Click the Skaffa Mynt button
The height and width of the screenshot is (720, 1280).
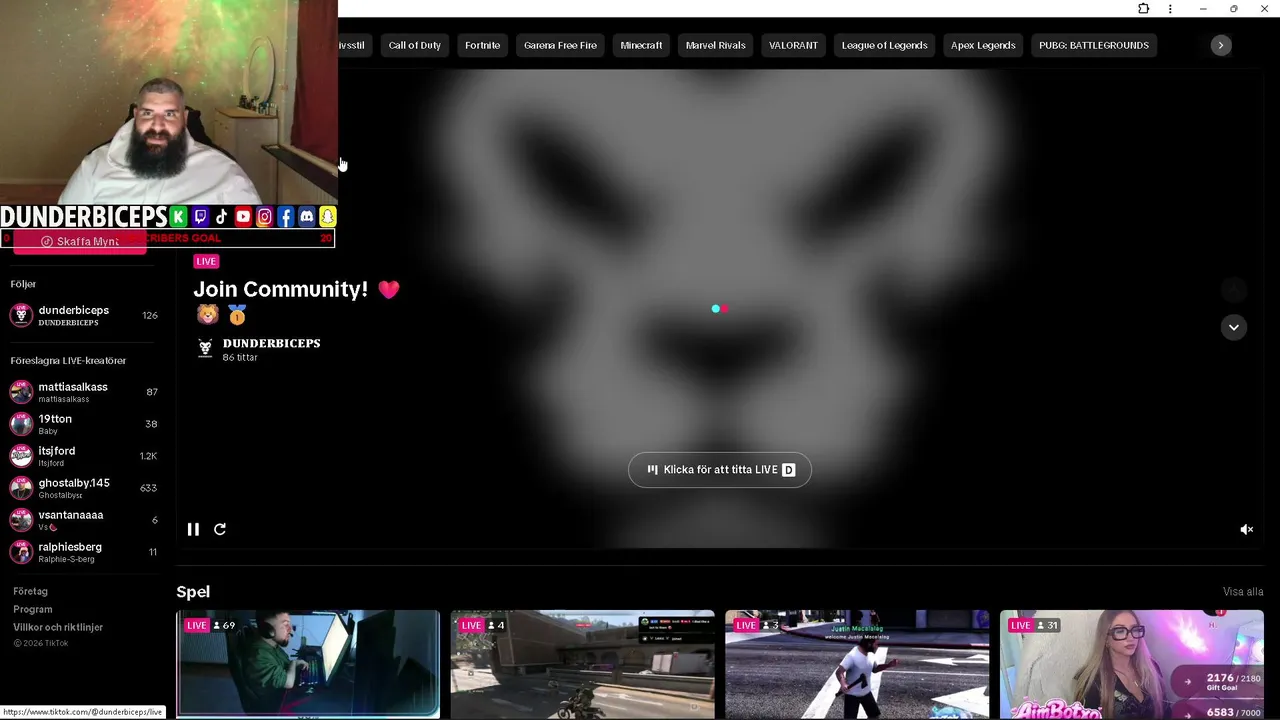(x=80, y=242)
